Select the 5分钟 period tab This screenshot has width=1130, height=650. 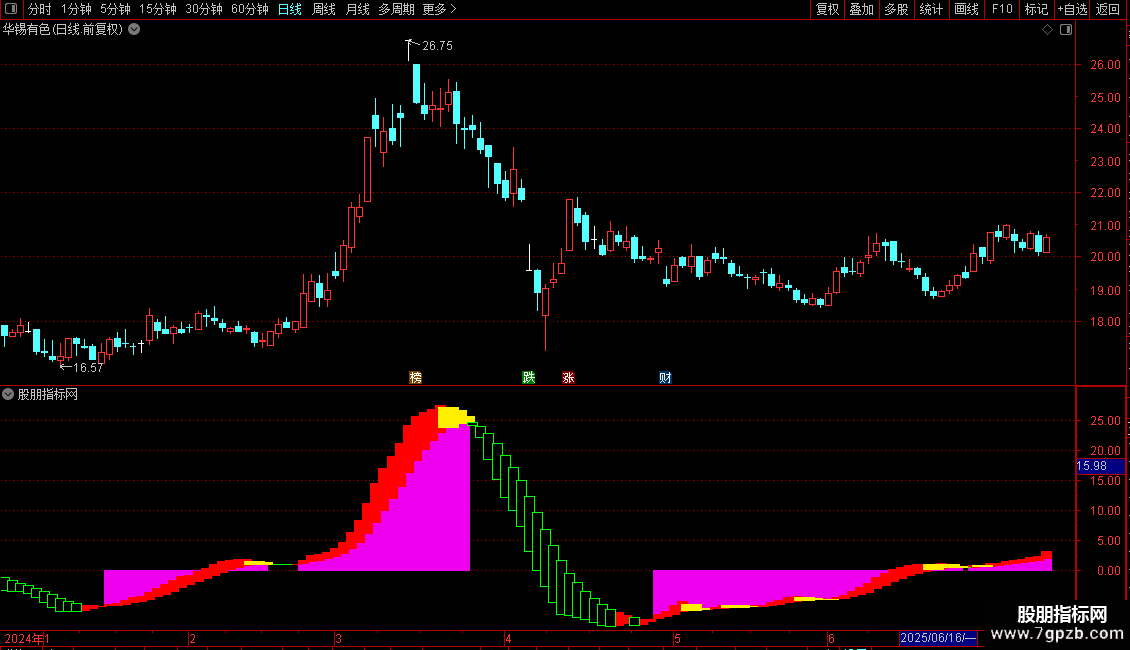115,9
